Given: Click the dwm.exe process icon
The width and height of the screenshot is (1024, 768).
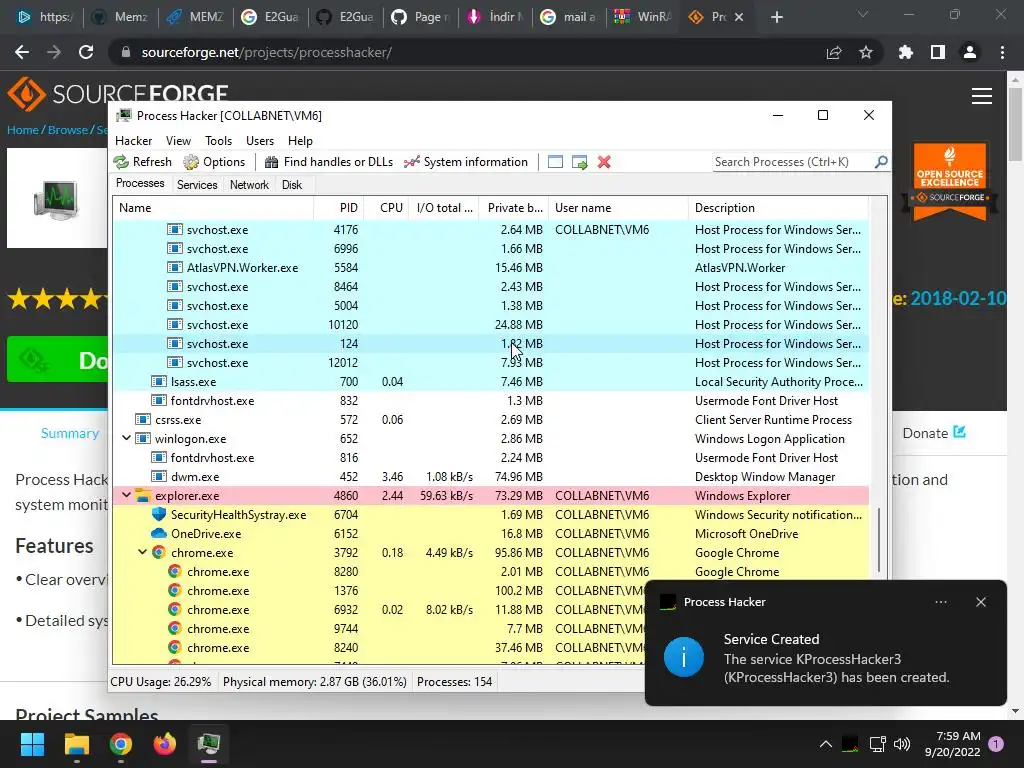Looking at the screenshot, I should click(159, 477).
